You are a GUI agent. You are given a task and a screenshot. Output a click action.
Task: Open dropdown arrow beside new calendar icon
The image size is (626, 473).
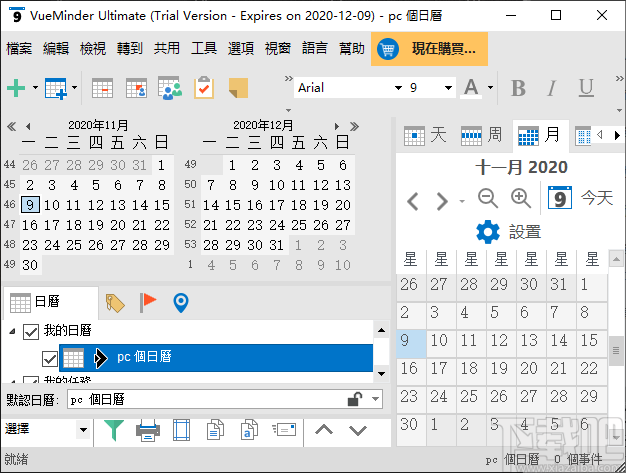[74, 88]
